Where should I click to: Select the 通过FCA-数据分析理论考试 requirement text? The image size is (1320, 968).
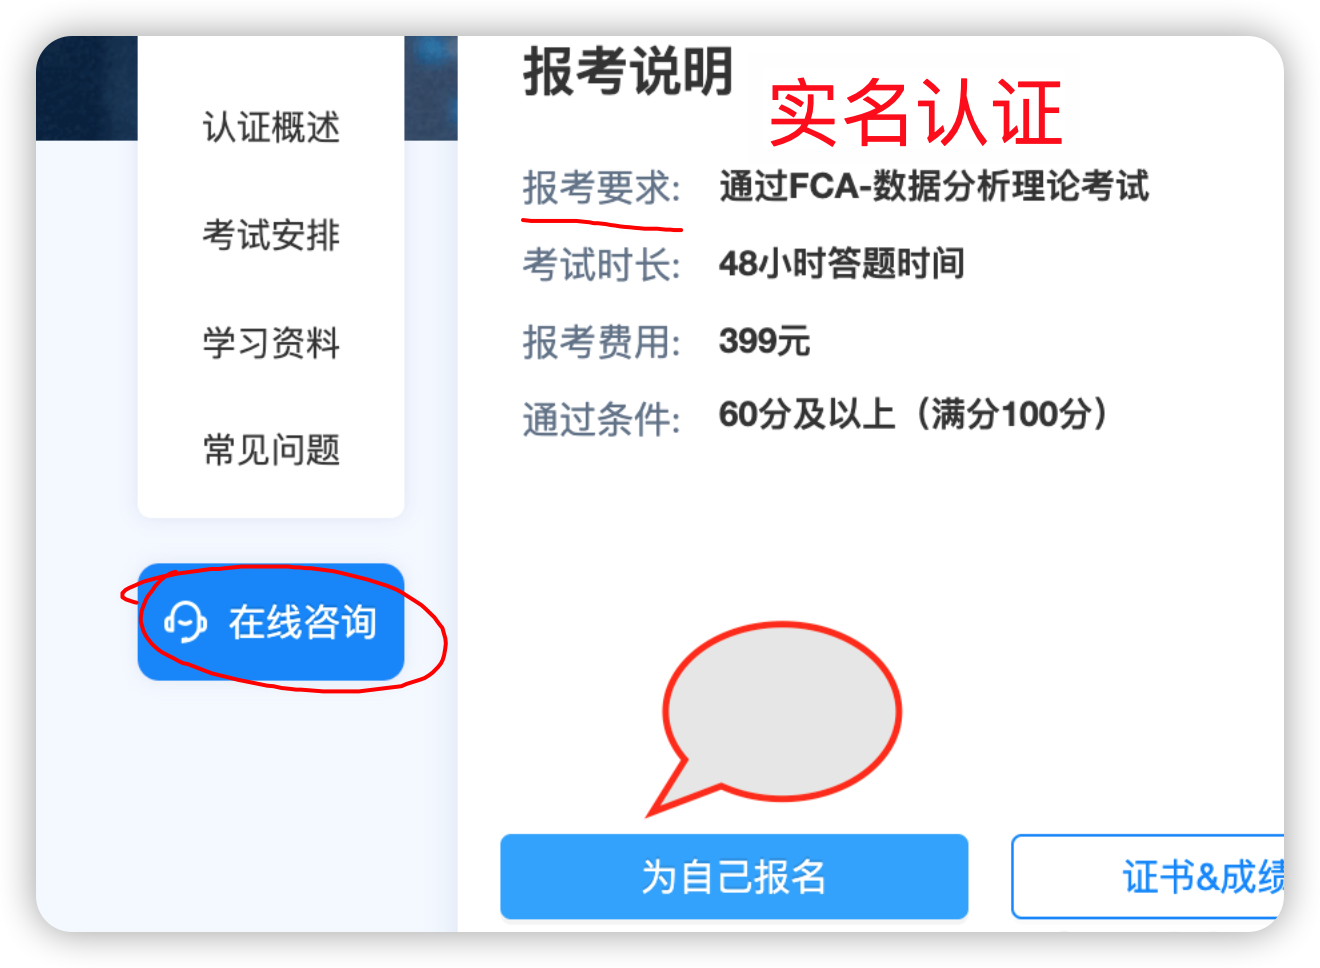coord(934,186)
